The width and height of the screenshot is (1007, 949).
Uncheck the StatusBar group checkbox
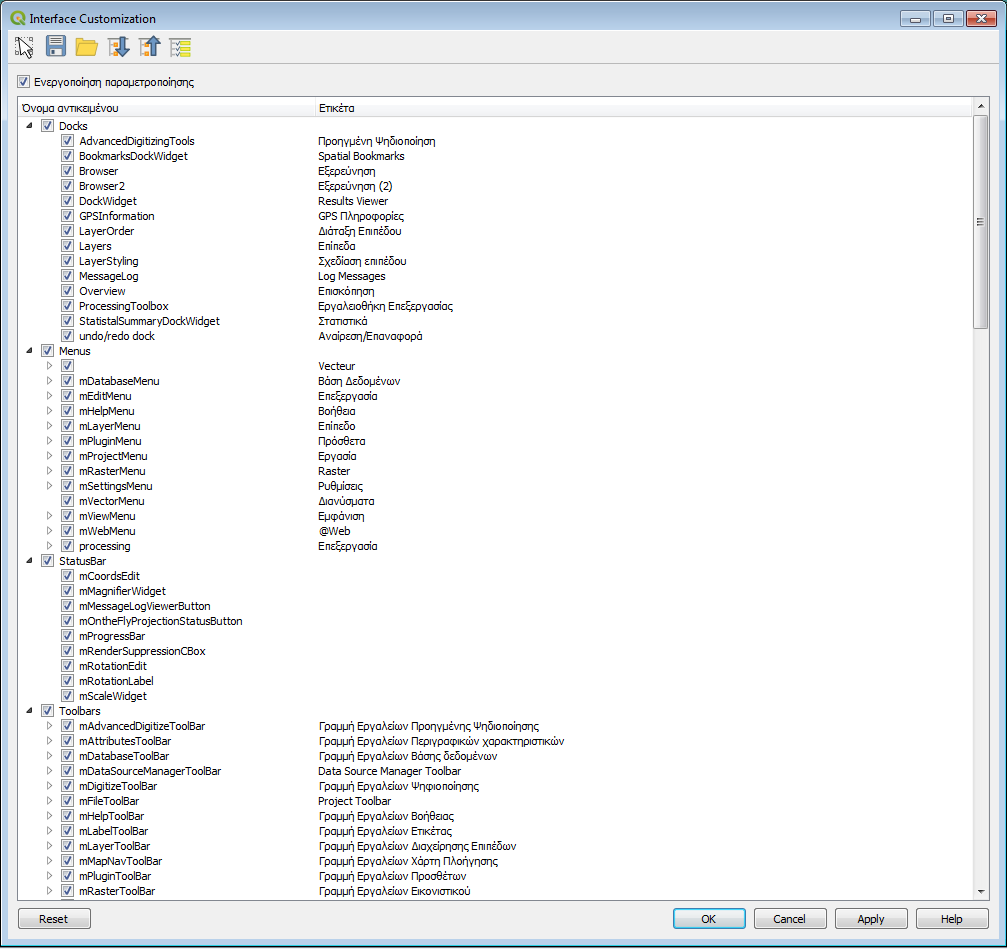click(x=48, y=561)
